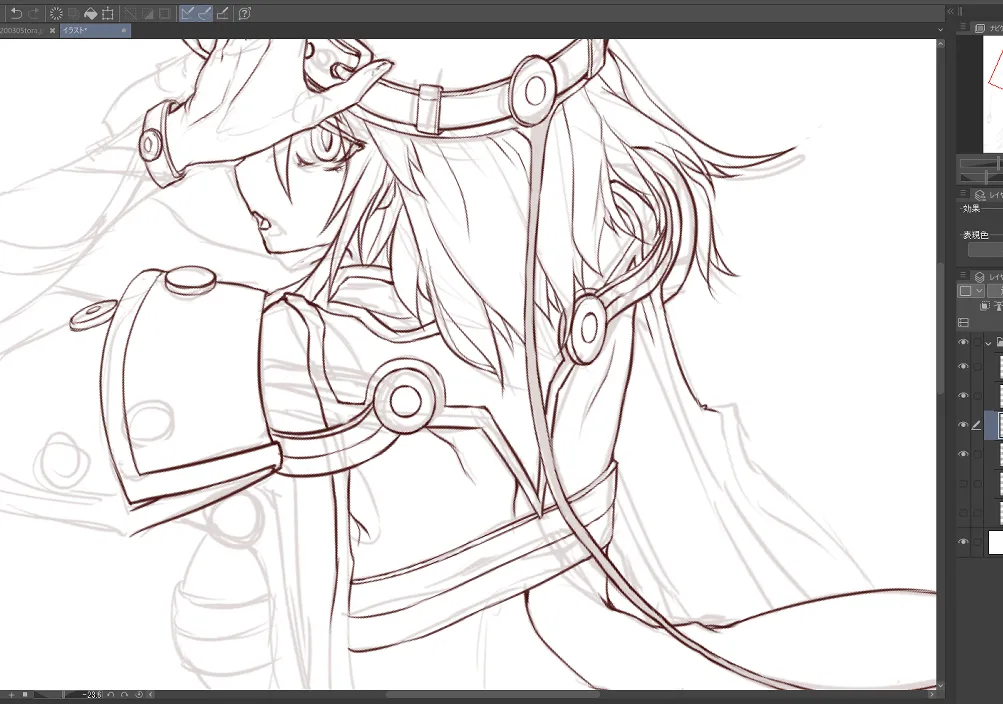Viewport: 1003px width, 704px height.
Task: Collapse the right panel dock double-arrow
Action: [x=951, y=11]
